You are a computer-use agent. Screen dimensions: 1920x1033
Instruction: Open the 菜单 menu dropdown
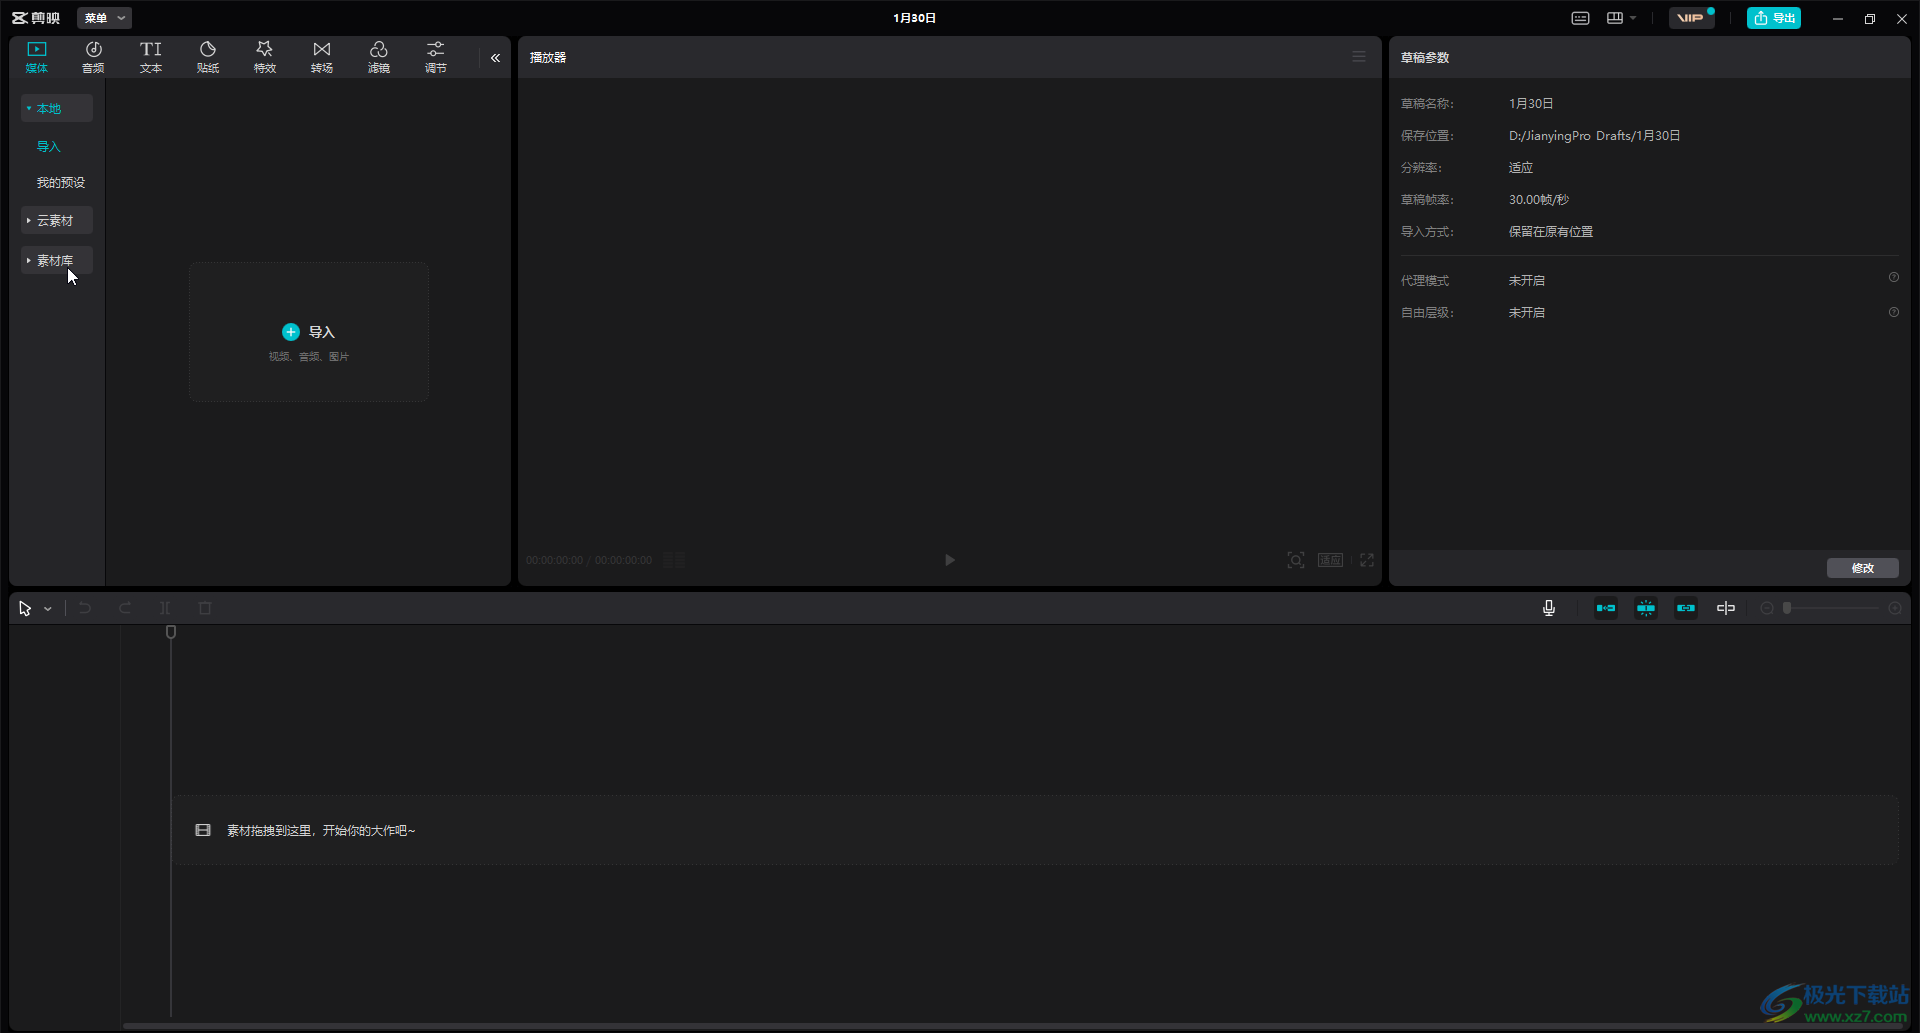104,18
